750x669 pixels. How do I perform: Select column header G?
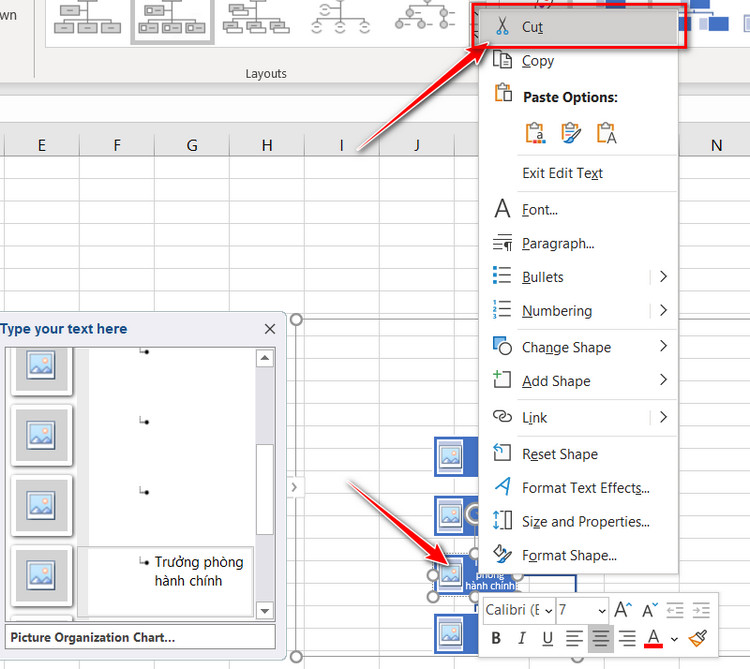tap(192, 145)
